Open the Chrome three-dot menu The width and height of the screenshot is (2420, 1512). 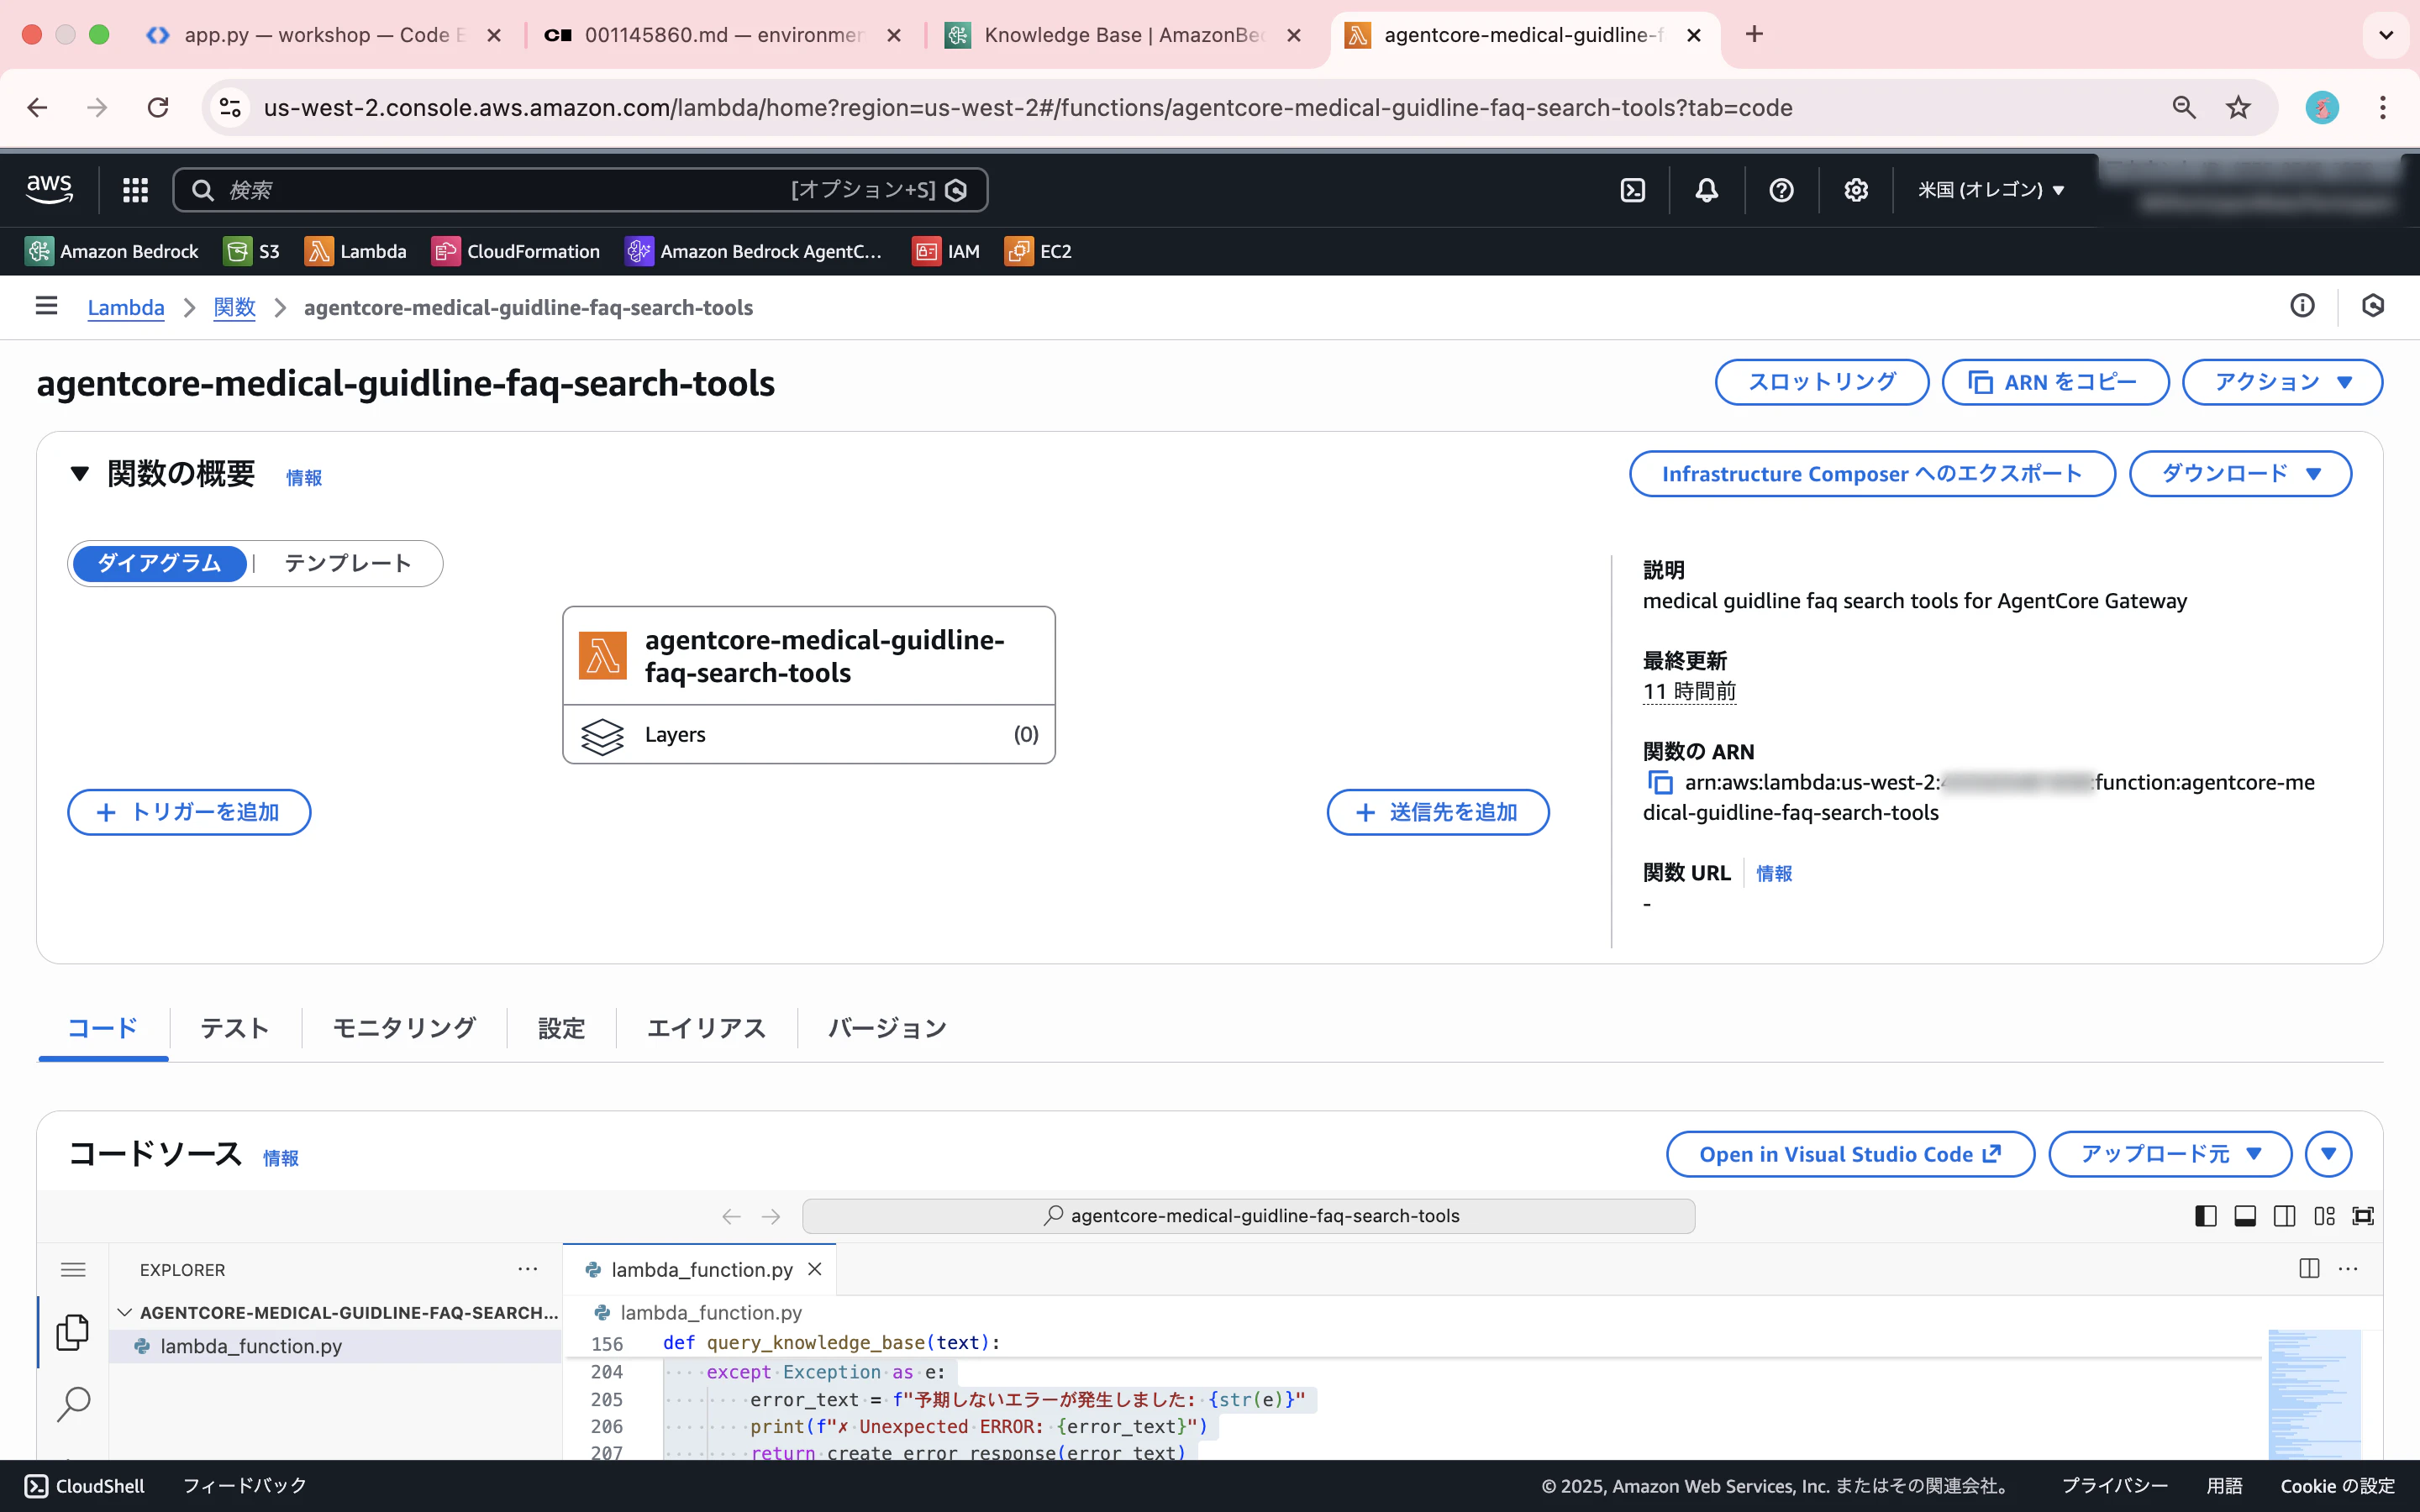coord(2383,107)
